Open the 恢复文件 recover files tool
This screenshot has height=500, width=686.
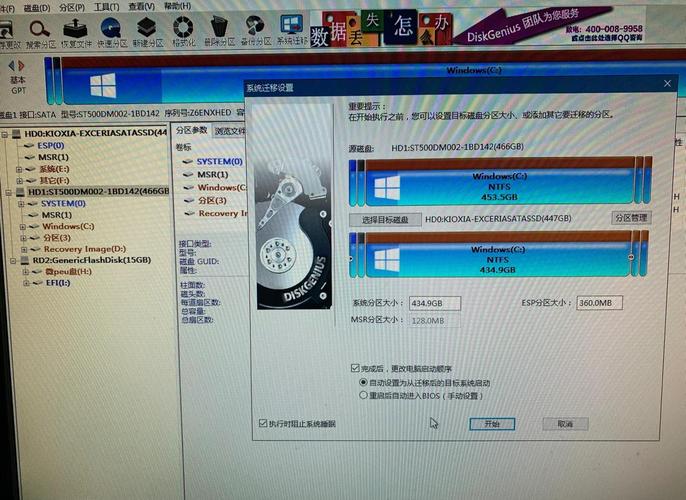[75, 33]
